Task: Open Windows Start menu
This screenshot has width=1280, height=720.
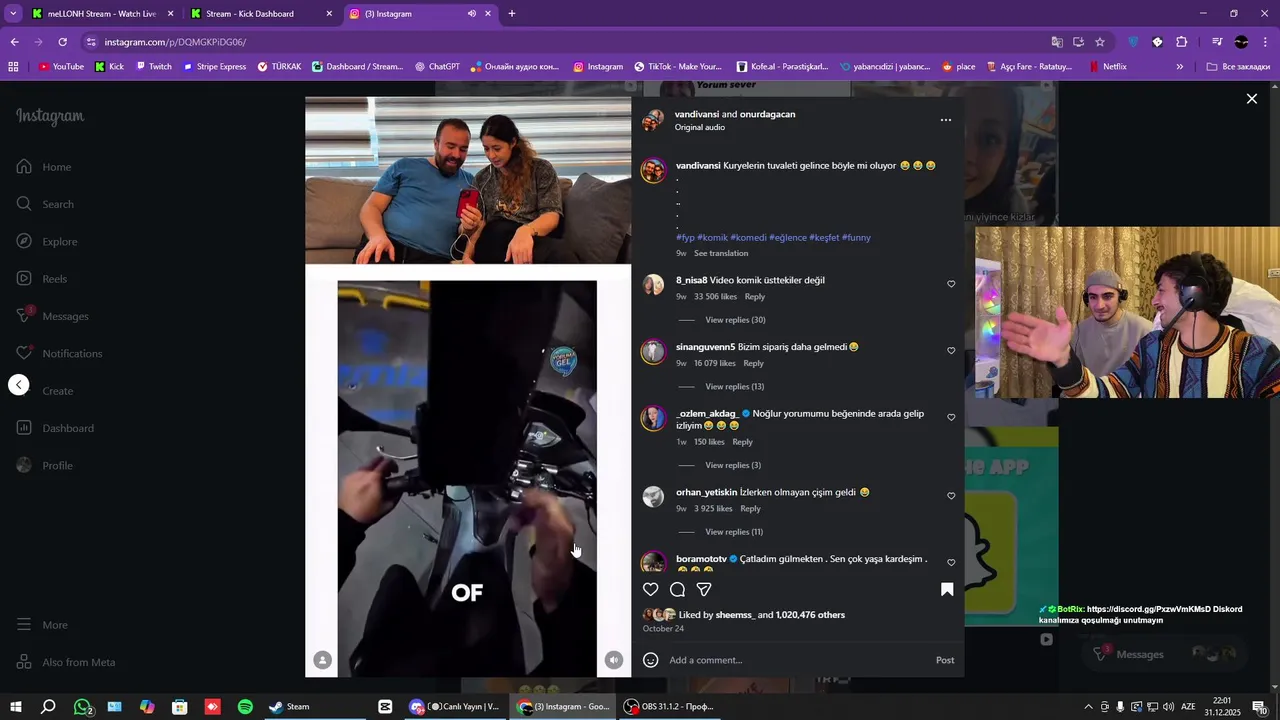Action: pyautogui.click(x=16, y=707)
